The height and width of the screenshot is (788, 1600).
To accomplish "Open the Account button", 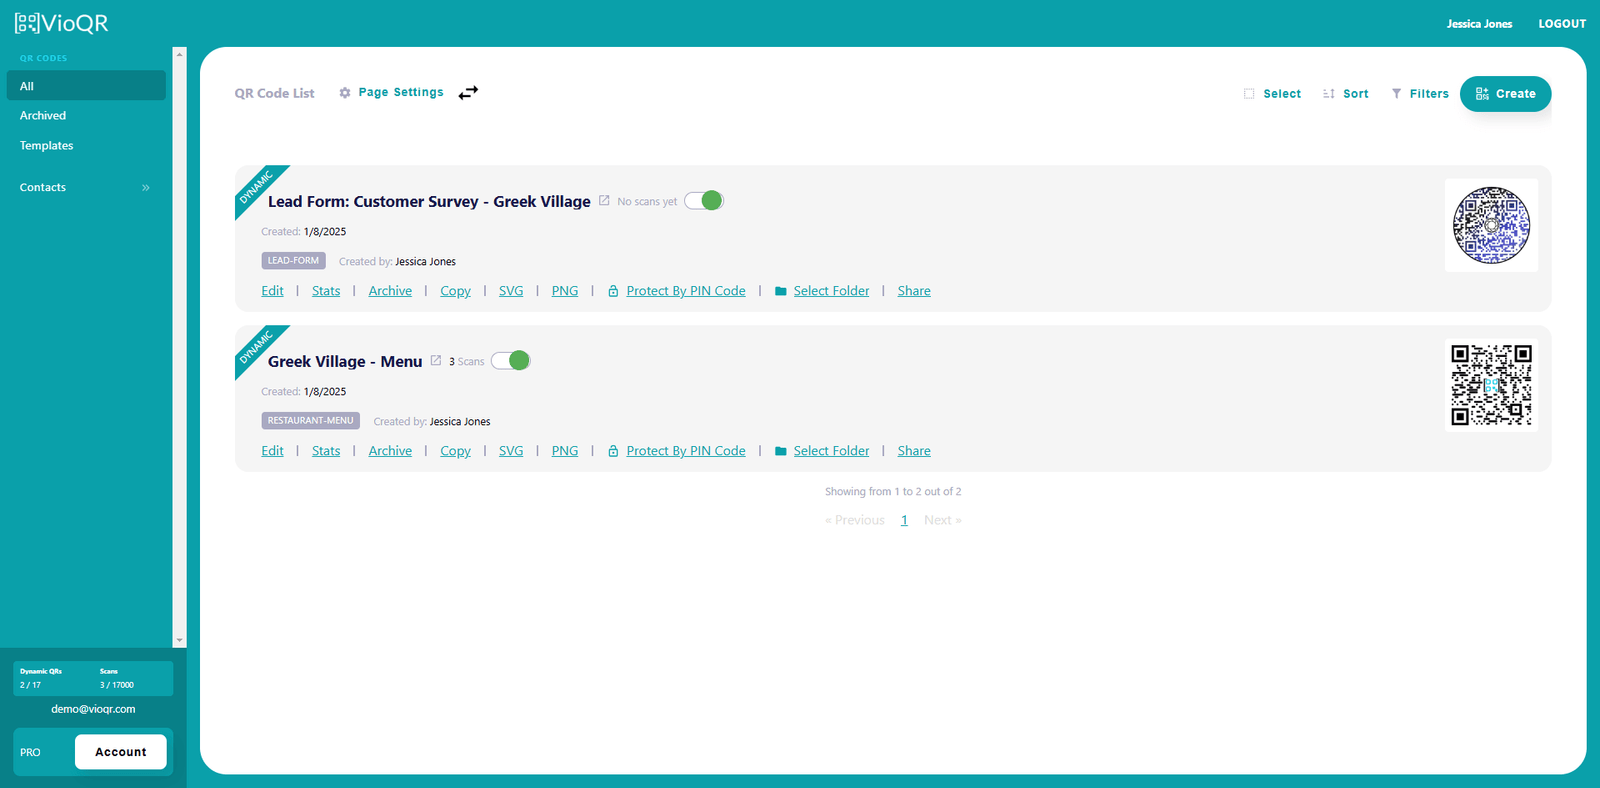I will [x=121, y=752].
